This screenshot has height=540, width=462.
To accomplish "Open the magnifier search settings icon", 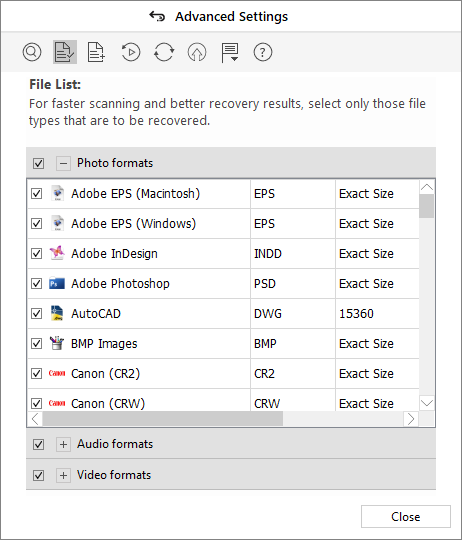I will pyautogui.click(x=32, y=52).
